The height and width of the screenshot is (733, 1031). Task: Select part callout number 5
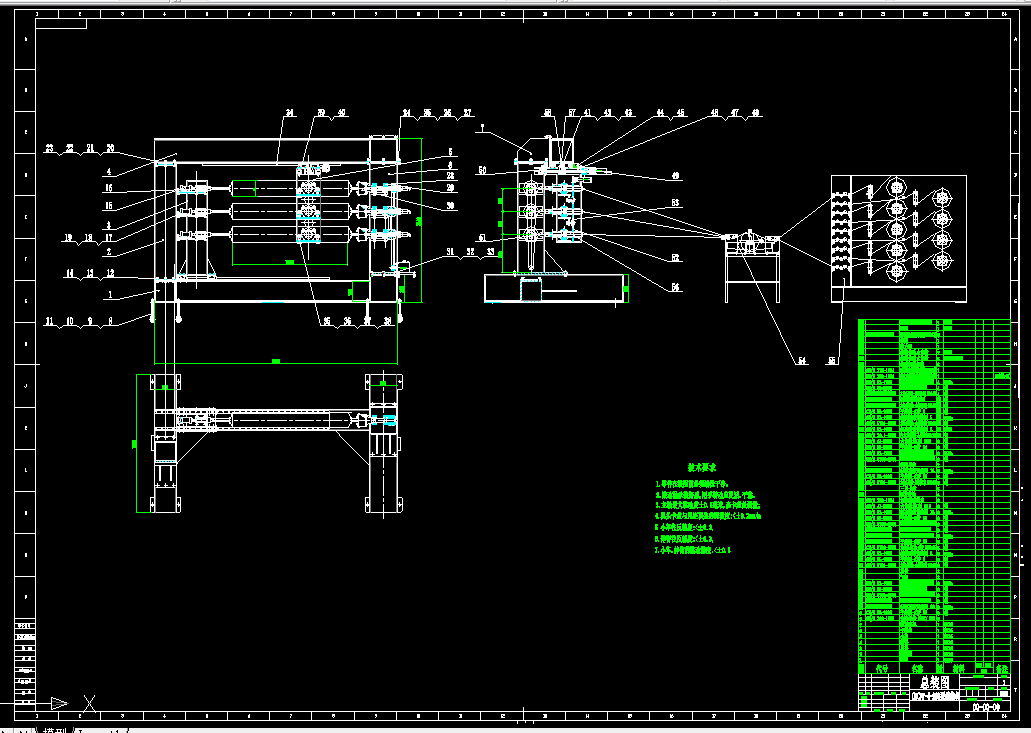[450, 152]
